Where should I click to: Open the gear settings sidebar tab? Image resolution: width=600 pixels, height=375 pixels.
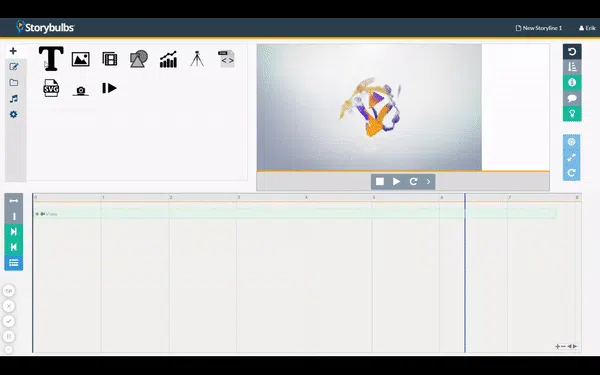click(13, 114)
